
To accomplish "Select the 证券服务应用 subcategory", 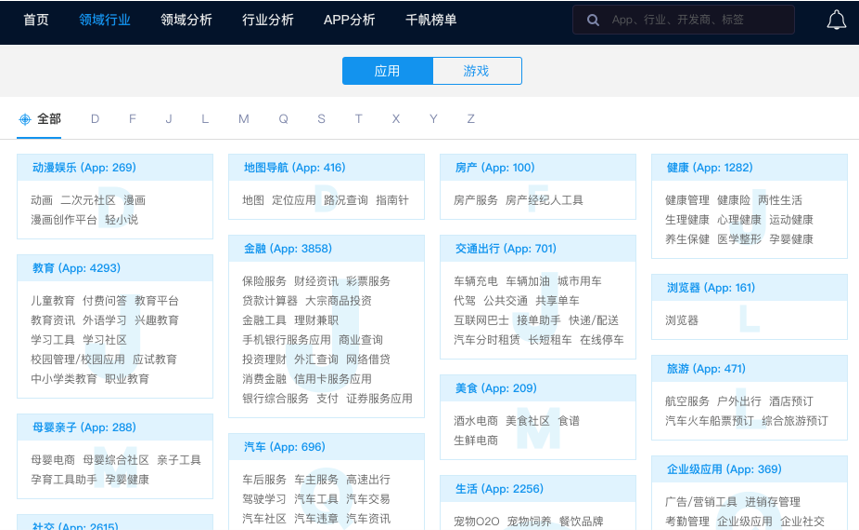I will [379, 398].
